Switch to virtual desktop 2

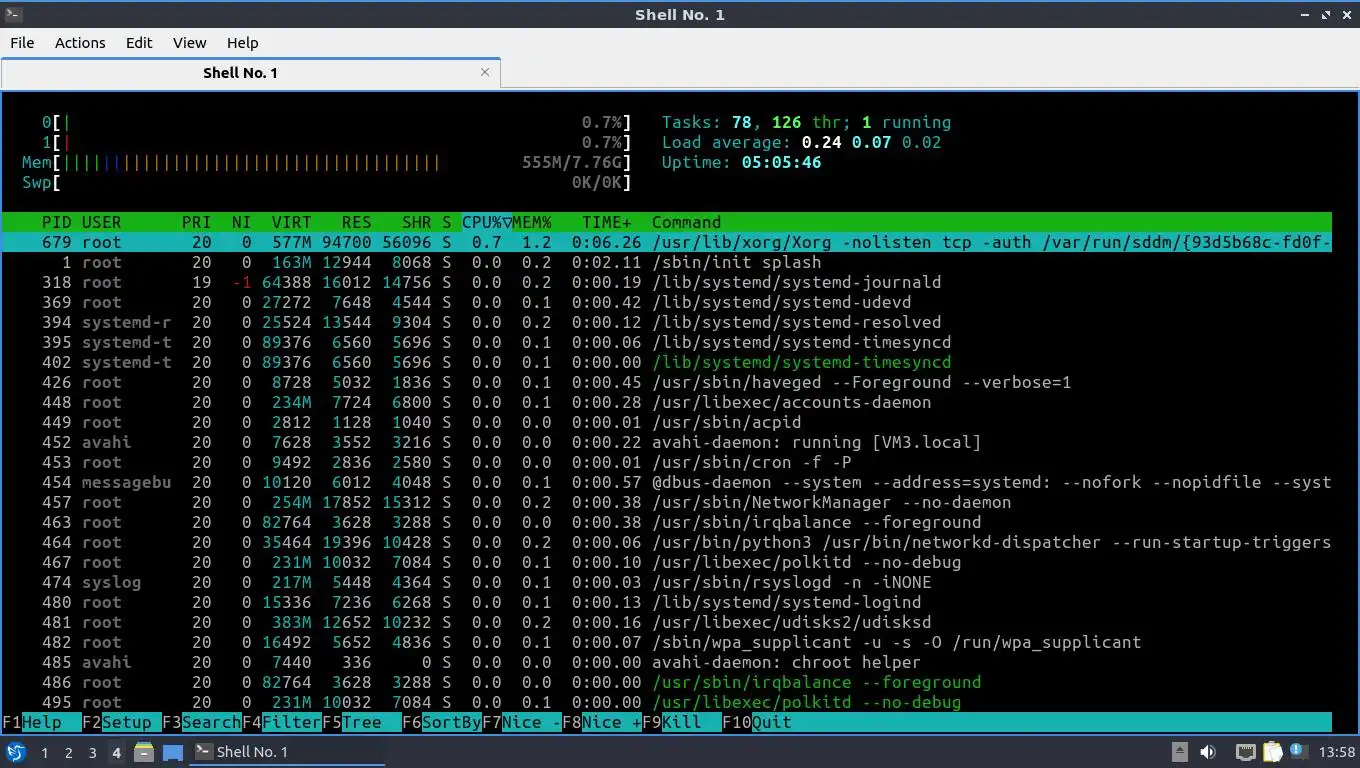[x=68, y=752]
